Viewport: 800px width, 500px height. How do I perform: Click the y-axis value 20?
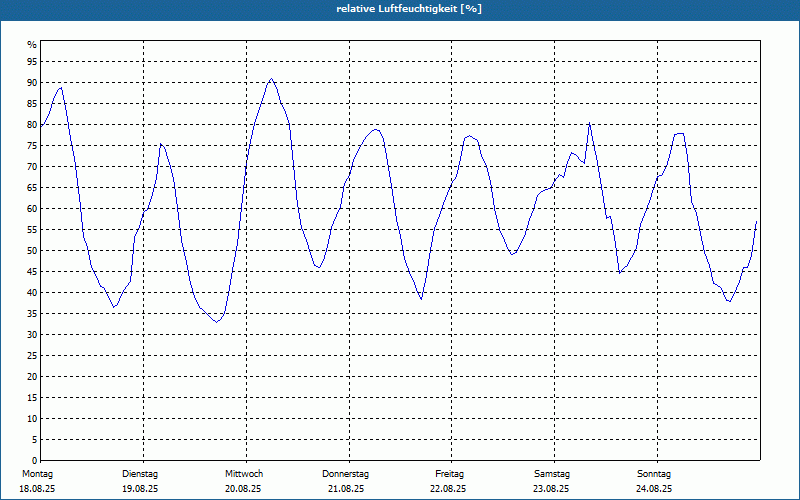click(x=32, y=377)
